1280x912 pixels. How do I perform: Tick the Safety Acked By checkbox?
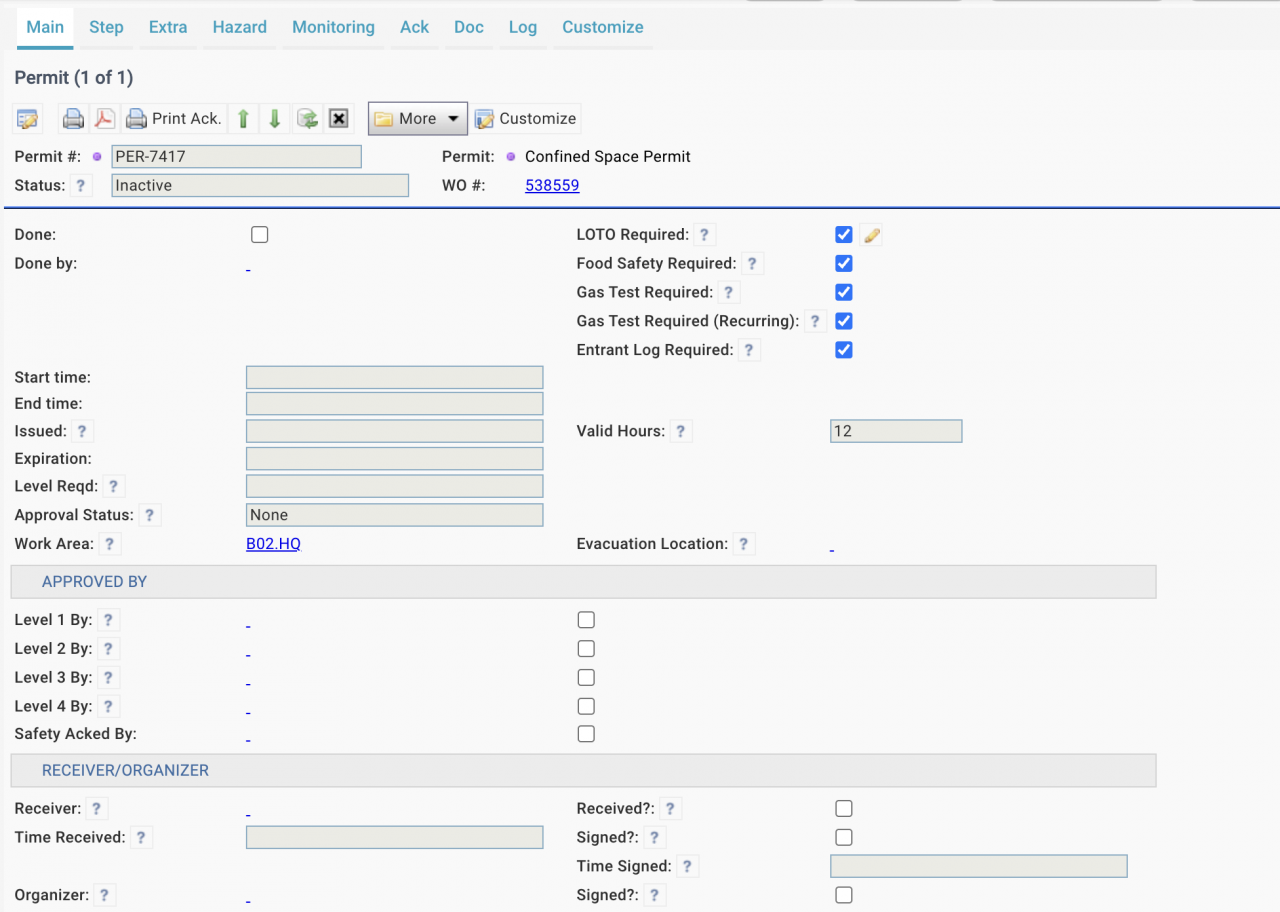point(586,734)
